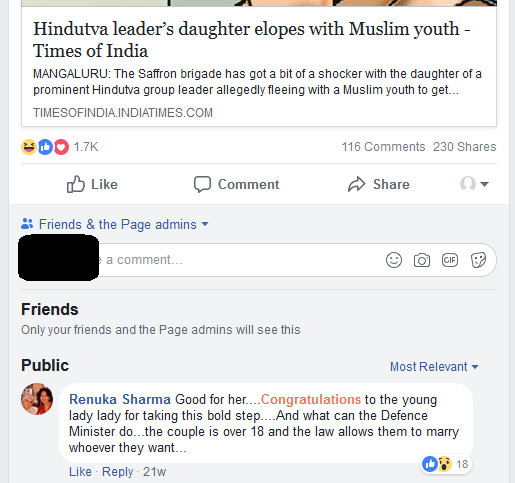515x483 pixels.
Task: Click the emoji smiley icon in comment box
Action: [394, 260]
